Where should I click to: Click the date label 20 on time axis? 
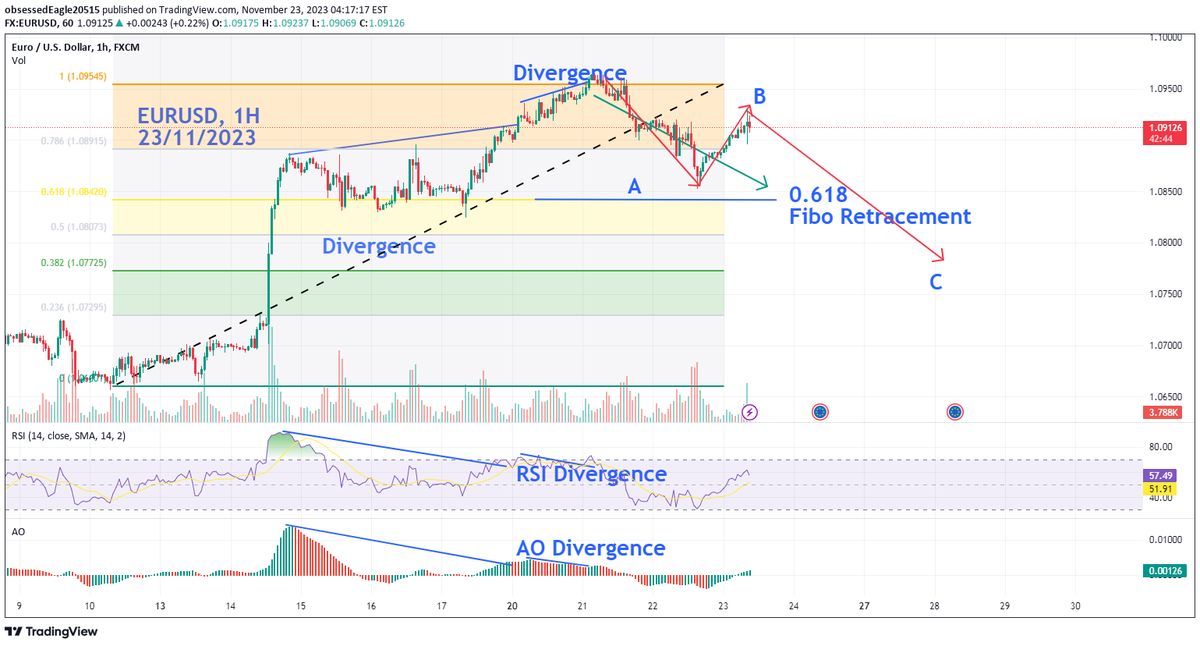pyautogui.click(x=512, y=606)
